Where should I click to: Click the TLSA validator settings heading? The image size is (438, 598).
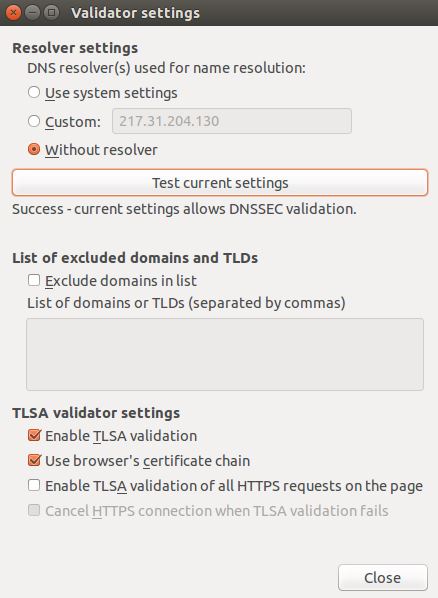coord(96,413)
